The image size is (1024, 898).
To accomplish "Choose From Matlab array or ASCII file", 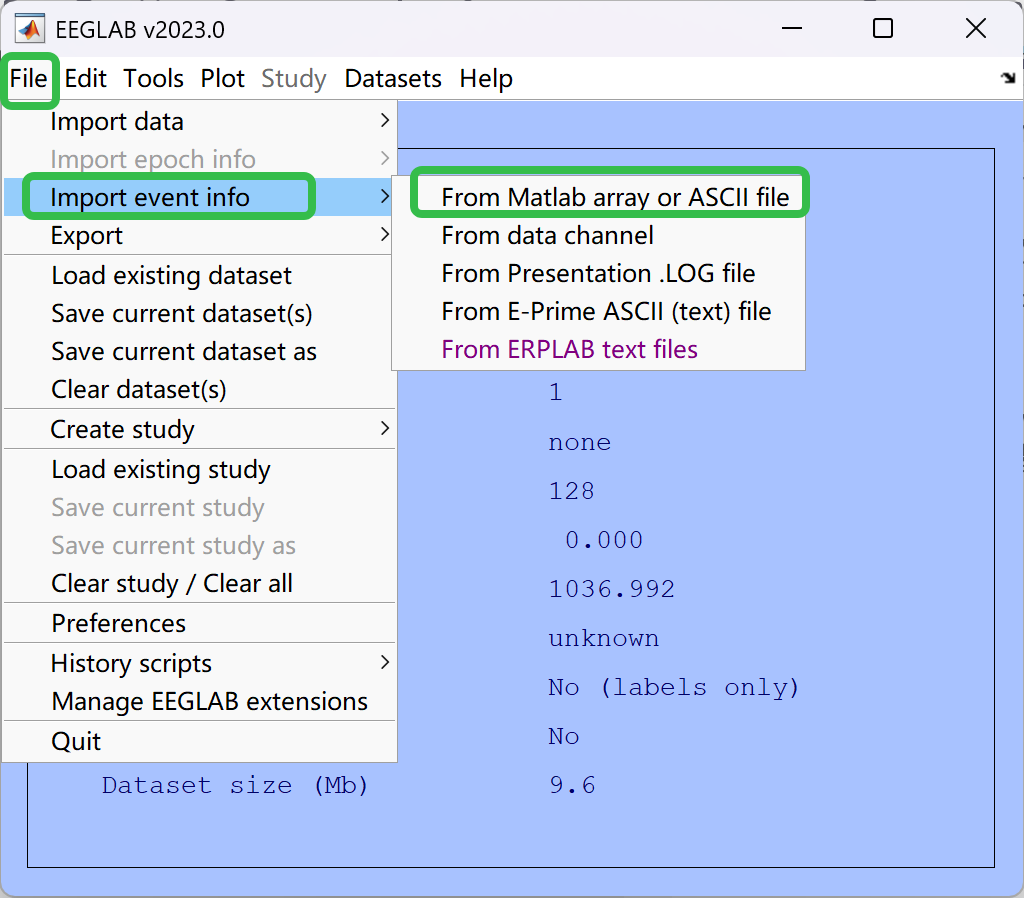I will (x=599, y=197).
